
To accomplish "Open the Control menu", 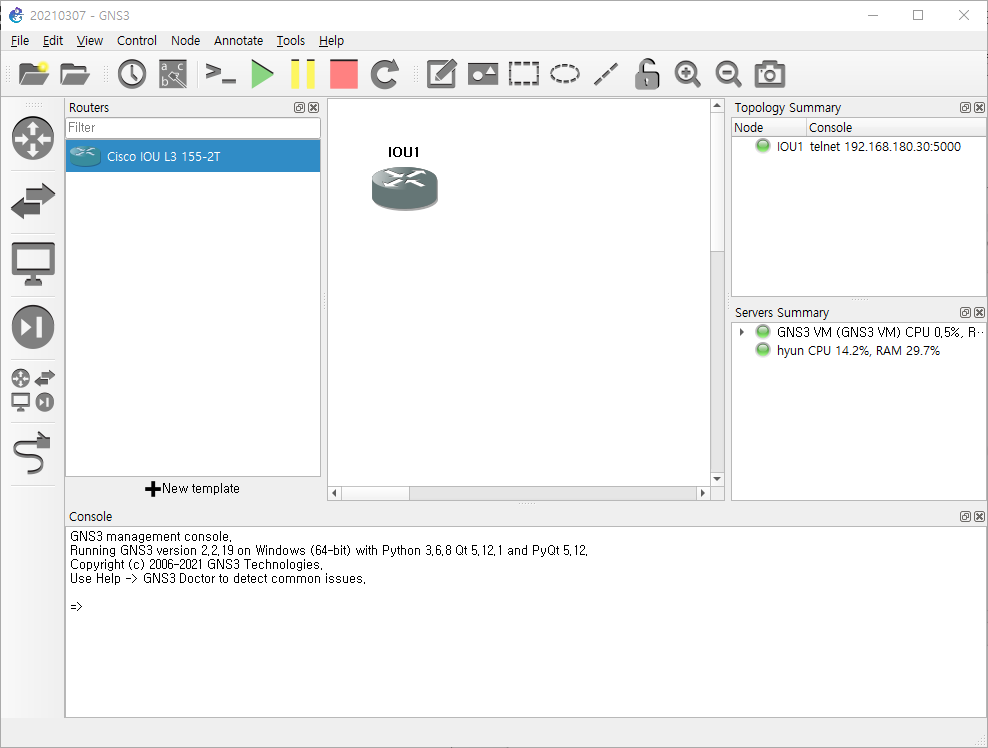I will (x=137, y=40).
